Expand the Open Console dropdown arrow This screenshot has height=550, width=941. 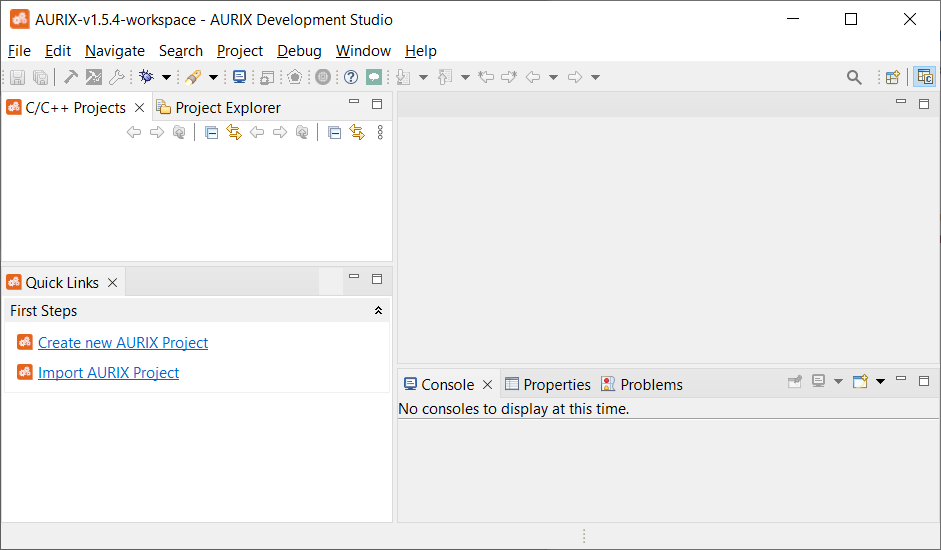(x=880, y=382)
